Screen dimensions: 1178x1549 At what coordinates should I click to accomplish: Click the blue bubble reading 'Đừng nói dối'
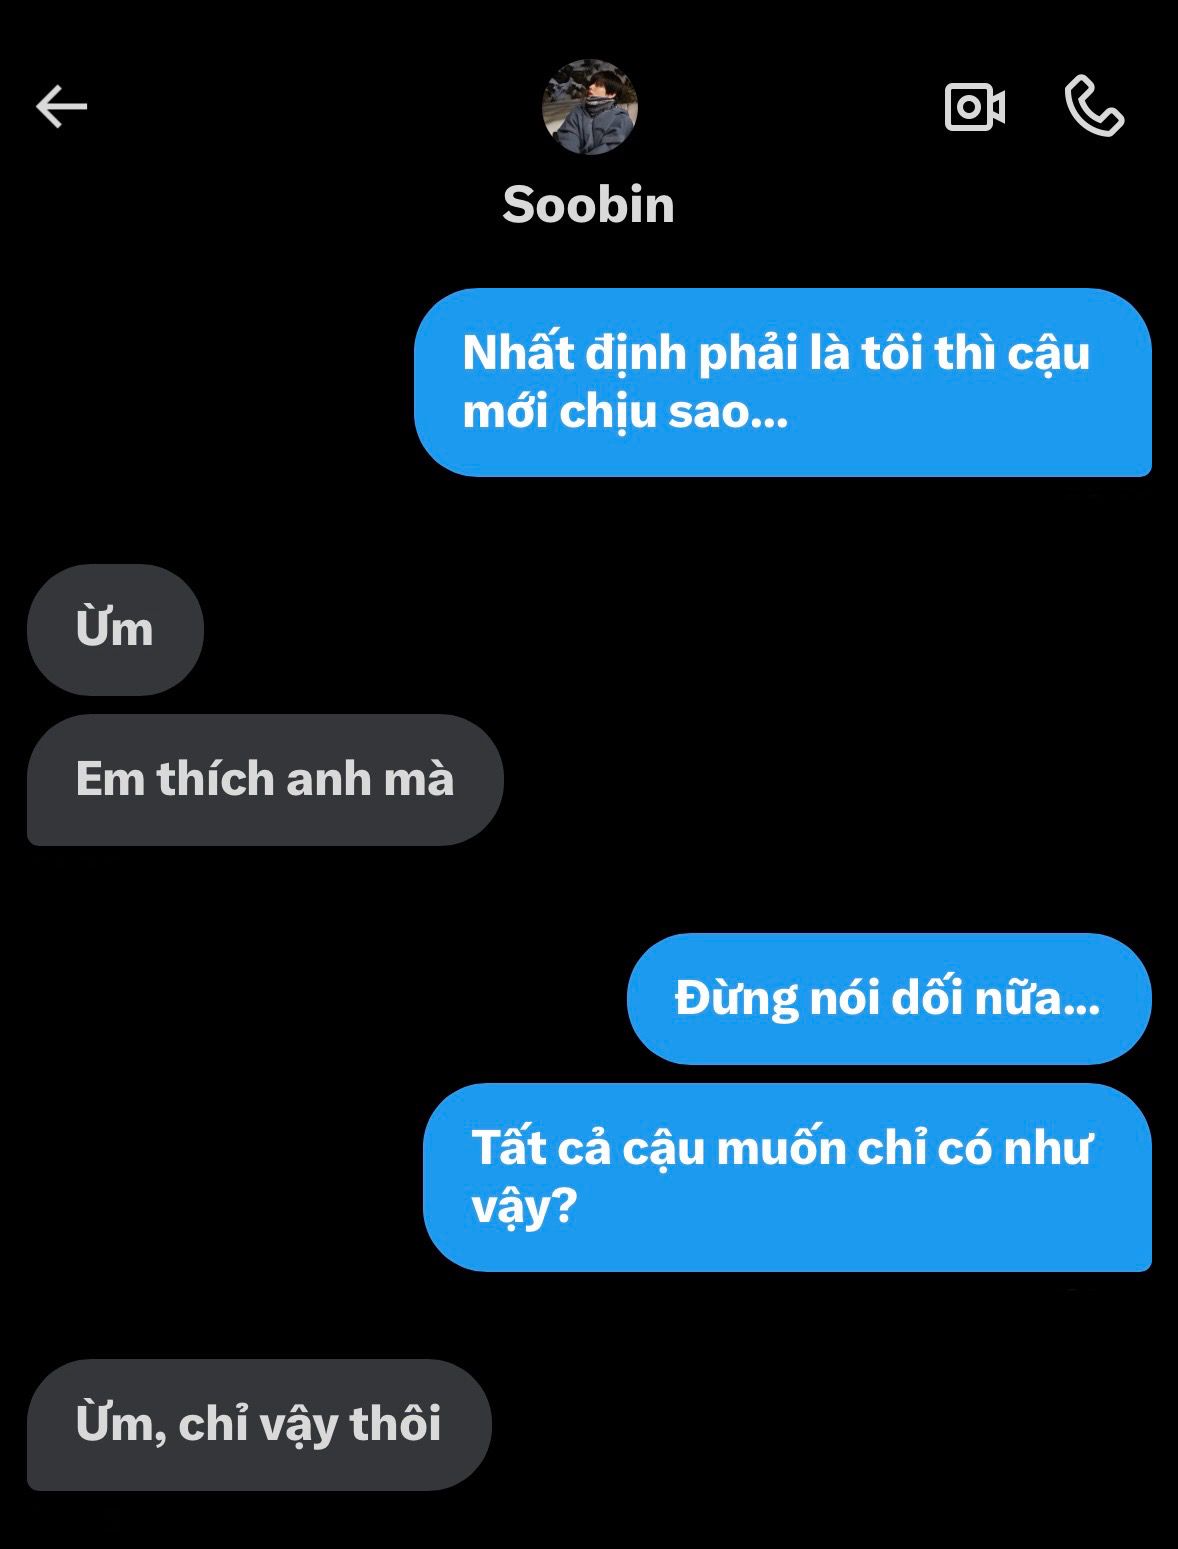click(x=889, y=999)
